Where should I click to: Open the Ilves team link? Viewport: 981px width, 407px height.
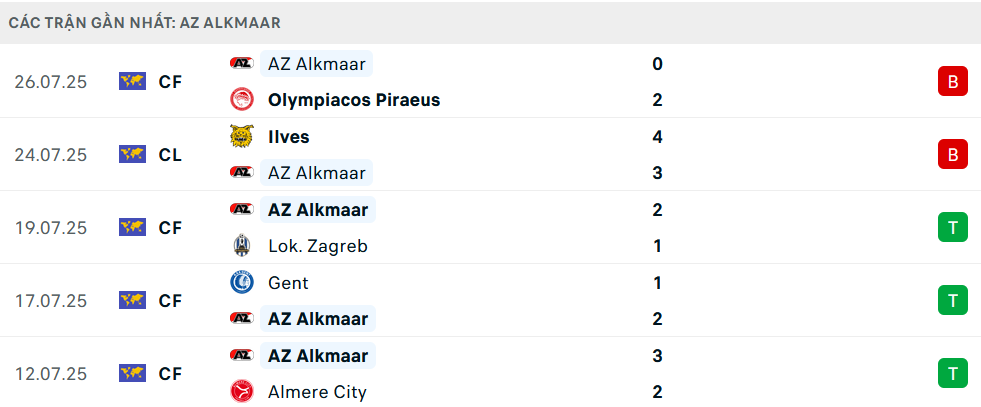tap(288, 137)
